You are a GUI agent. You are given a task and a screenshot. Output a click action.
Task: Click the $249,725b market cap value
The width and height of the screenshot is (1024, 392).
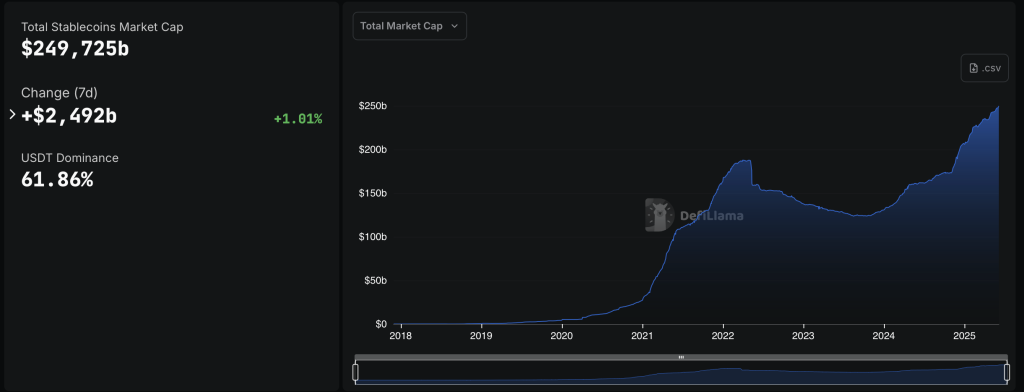pos(75,48)
